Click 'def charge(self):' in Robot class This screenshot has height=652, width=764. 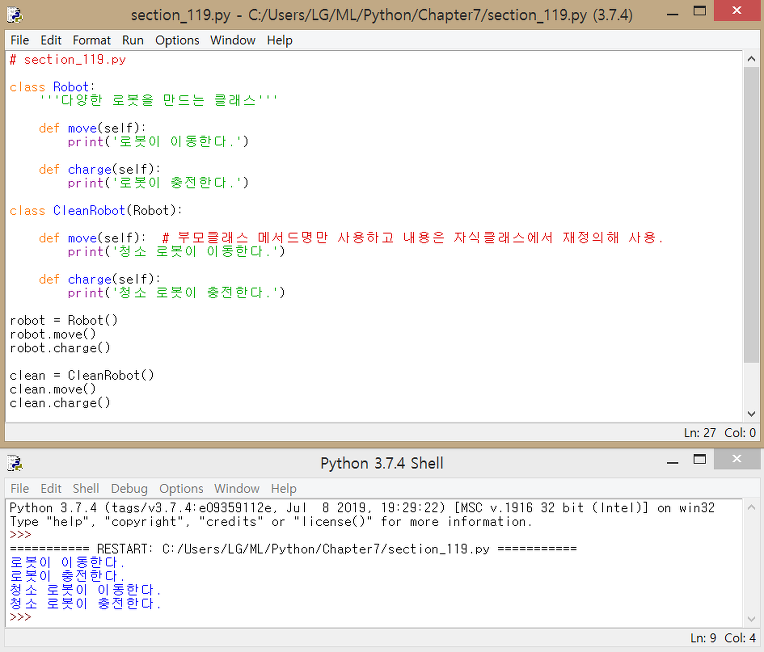click(x=99, y=169)
